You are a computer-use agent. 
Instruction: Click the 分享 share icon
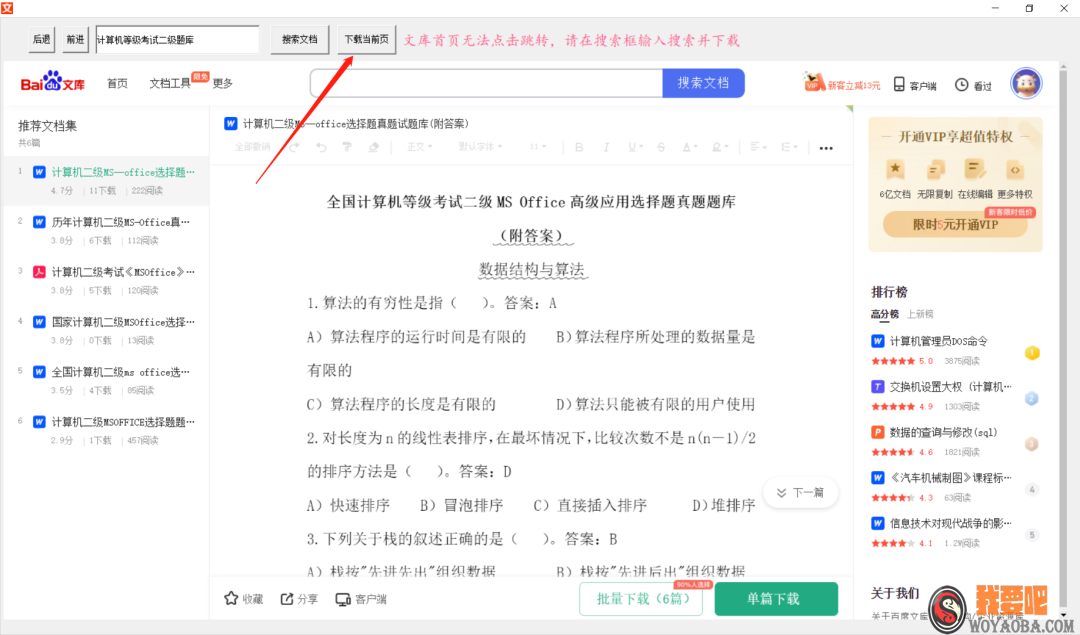tap(287, 599)
